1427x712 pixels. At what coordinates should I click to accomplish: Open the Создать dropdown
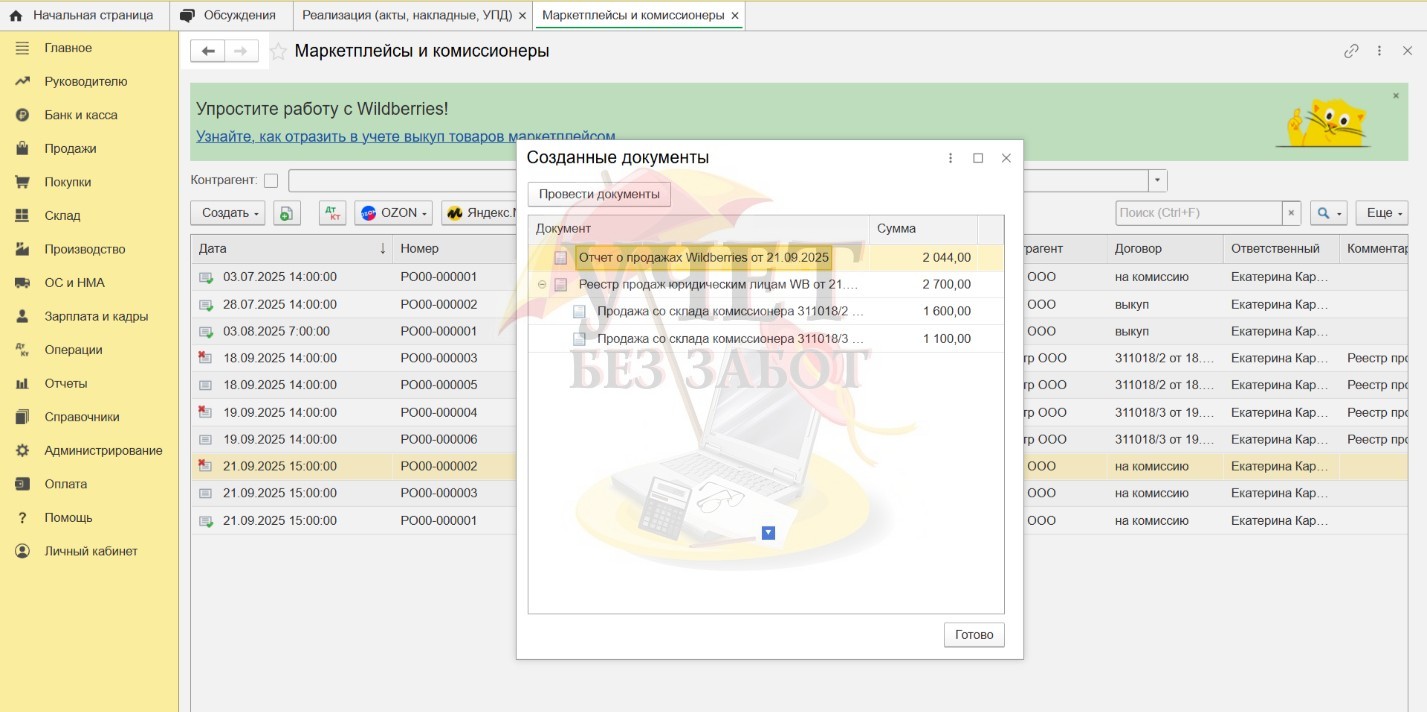[231, 213]
